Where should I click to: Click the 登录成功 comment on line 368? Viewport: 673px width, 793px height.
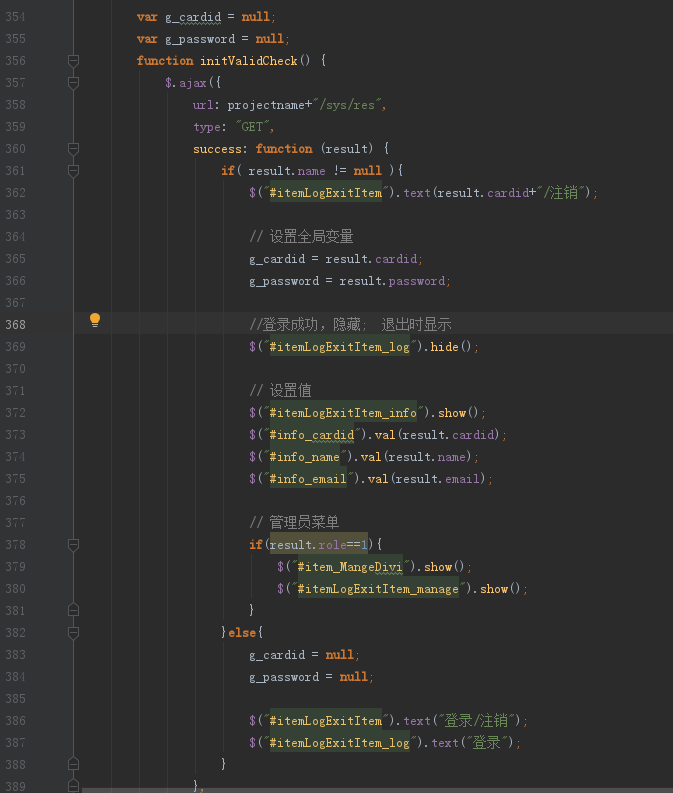point(350,325)
